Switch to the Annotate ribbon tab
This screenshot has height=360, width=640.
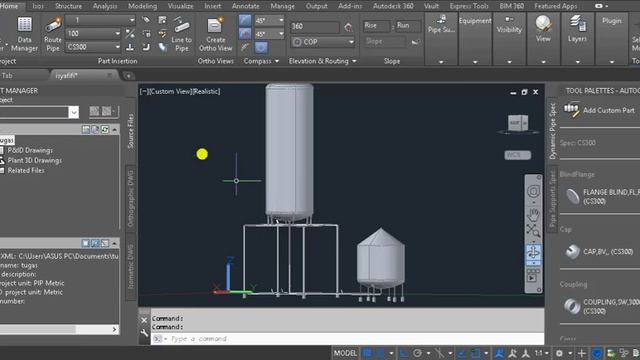pyautogui.click(x=245, y=6)
